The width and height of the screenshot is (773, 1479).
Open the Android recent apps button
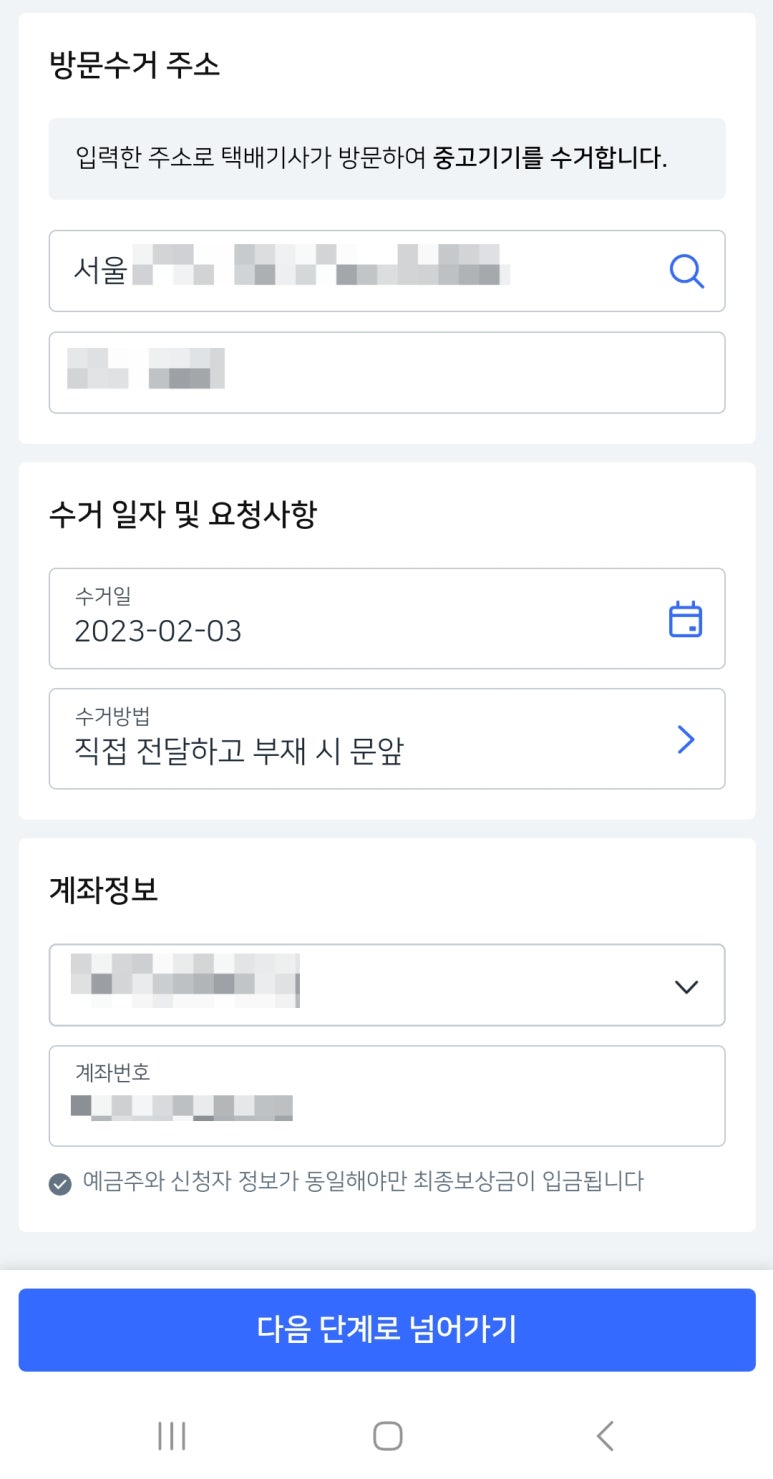click(172, 1436)
